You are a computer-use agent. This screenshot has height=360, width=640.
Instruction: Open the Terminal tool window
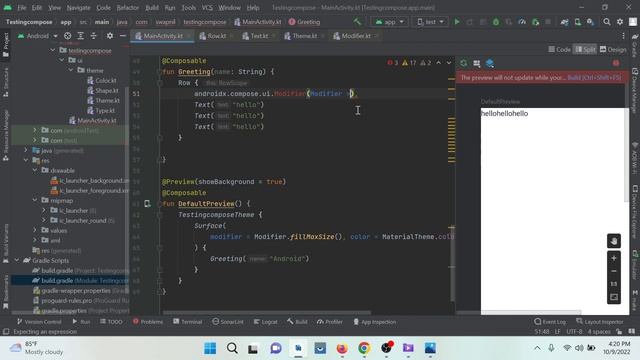(x=187, y=322)
